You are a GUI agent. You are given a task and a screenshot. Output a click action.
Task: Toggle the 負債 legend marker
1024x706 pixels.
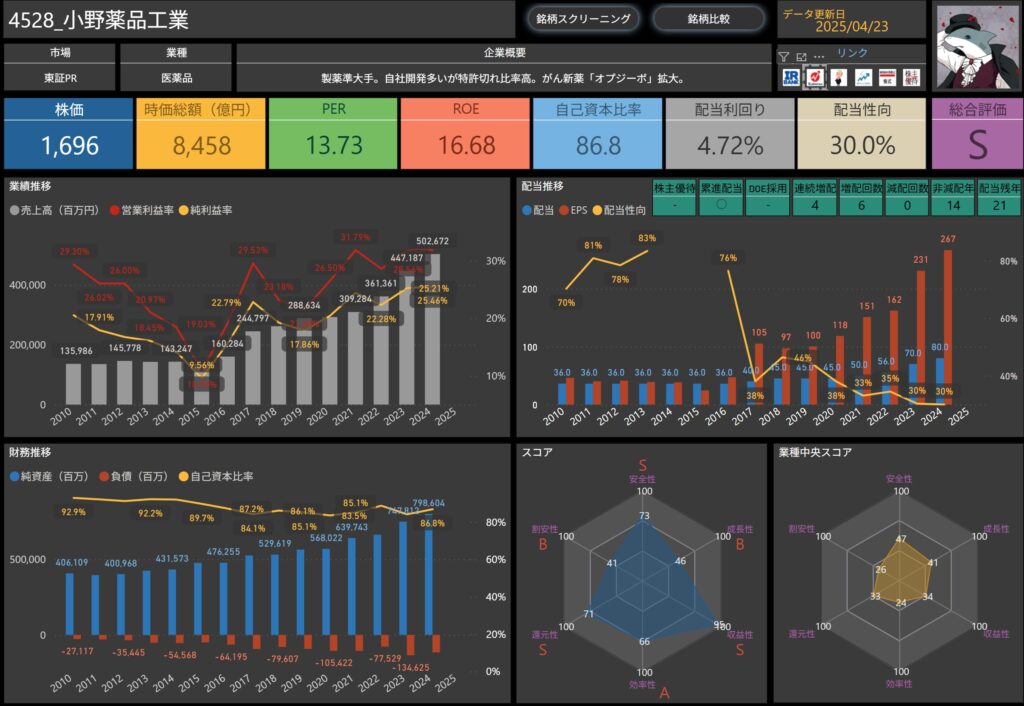click(x=104, y=477)
